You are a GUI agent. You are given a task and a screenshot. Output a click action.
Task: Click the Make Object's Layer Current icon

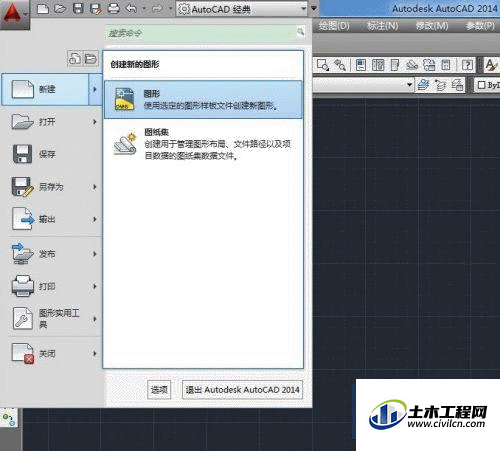pos(423,85)
